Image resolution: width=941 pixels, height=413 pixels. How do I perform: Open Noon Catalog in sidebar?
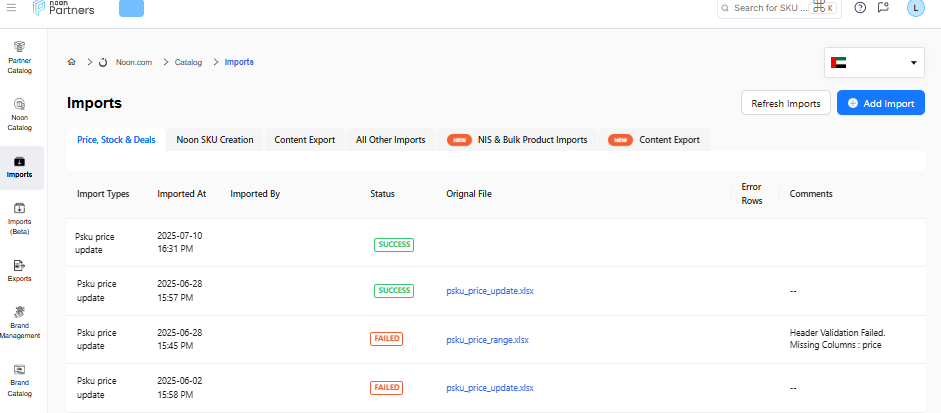pos(19,115)
